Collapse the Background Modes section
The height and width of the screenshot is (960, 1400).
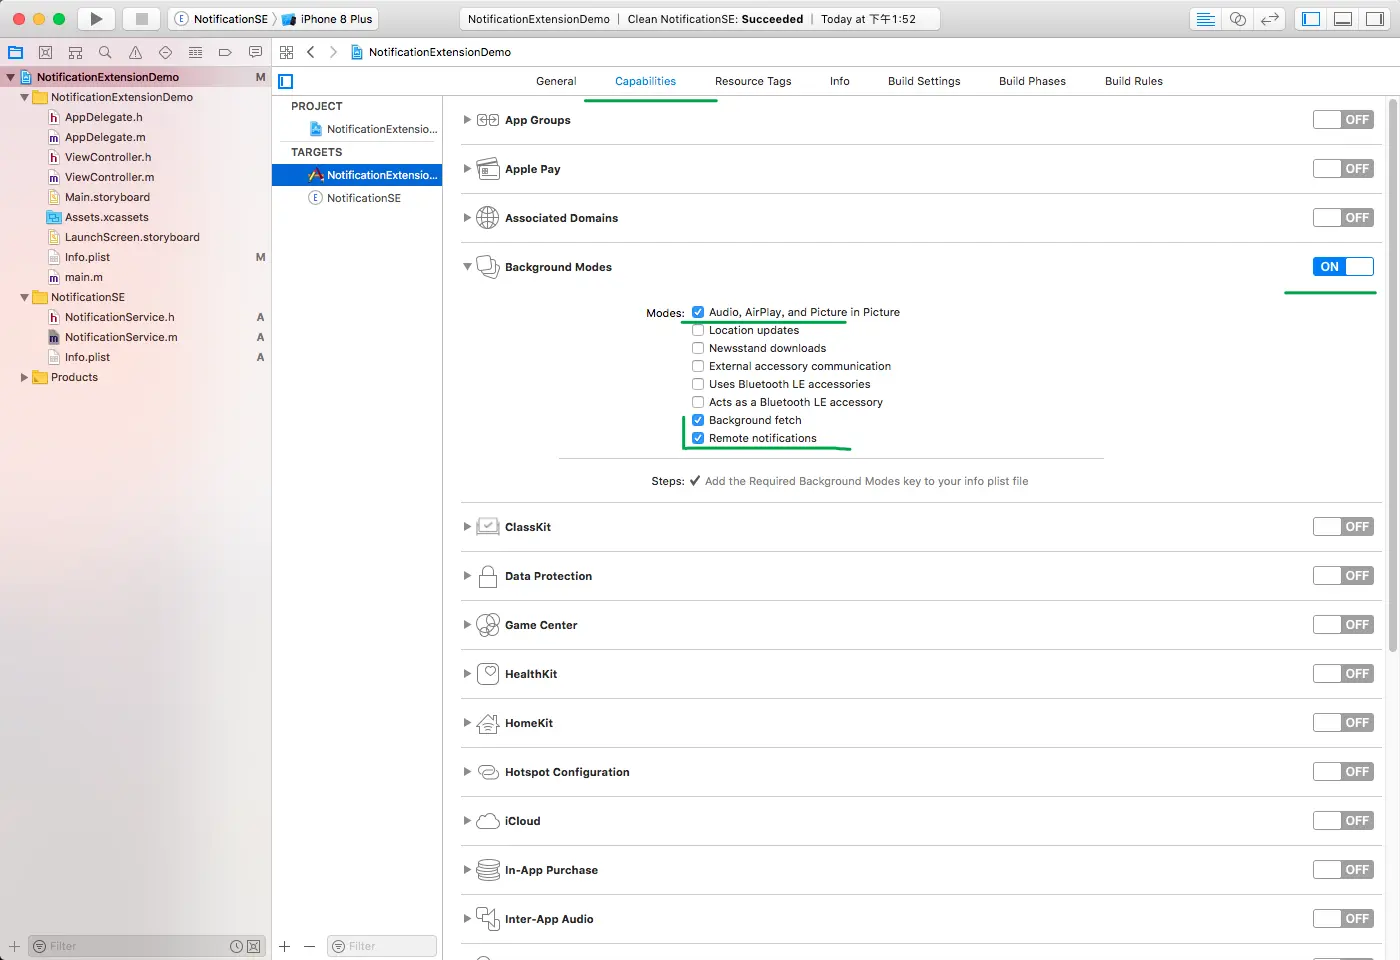coord(467,267)
